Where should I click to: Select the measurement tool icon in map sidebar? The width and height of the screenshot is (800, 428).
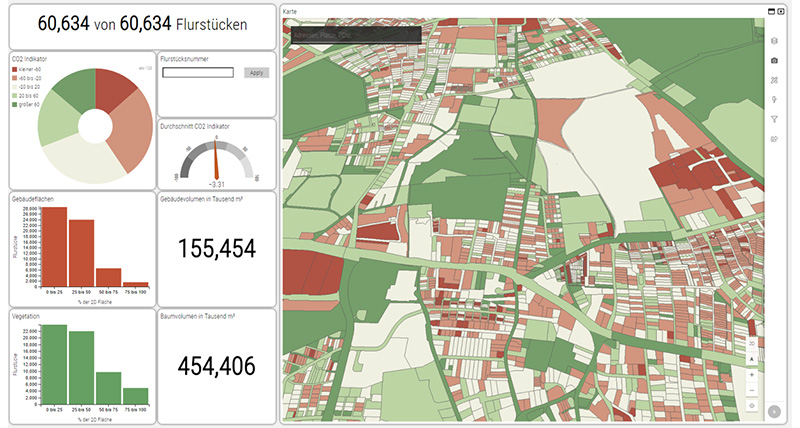(x=774, y=80)
